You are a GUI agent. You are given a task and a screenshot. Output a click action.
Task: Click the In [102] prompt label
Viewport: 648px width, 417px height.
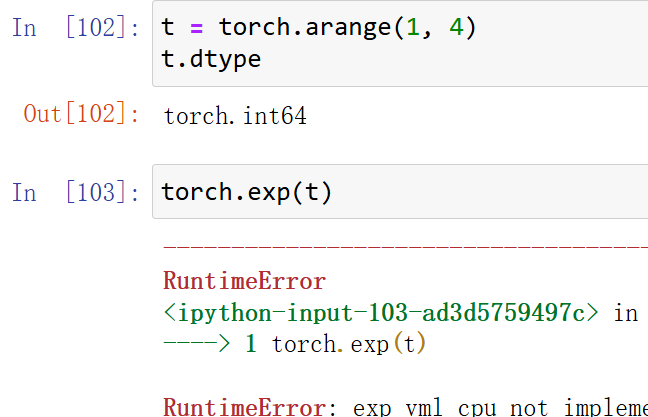coord(76,28)
